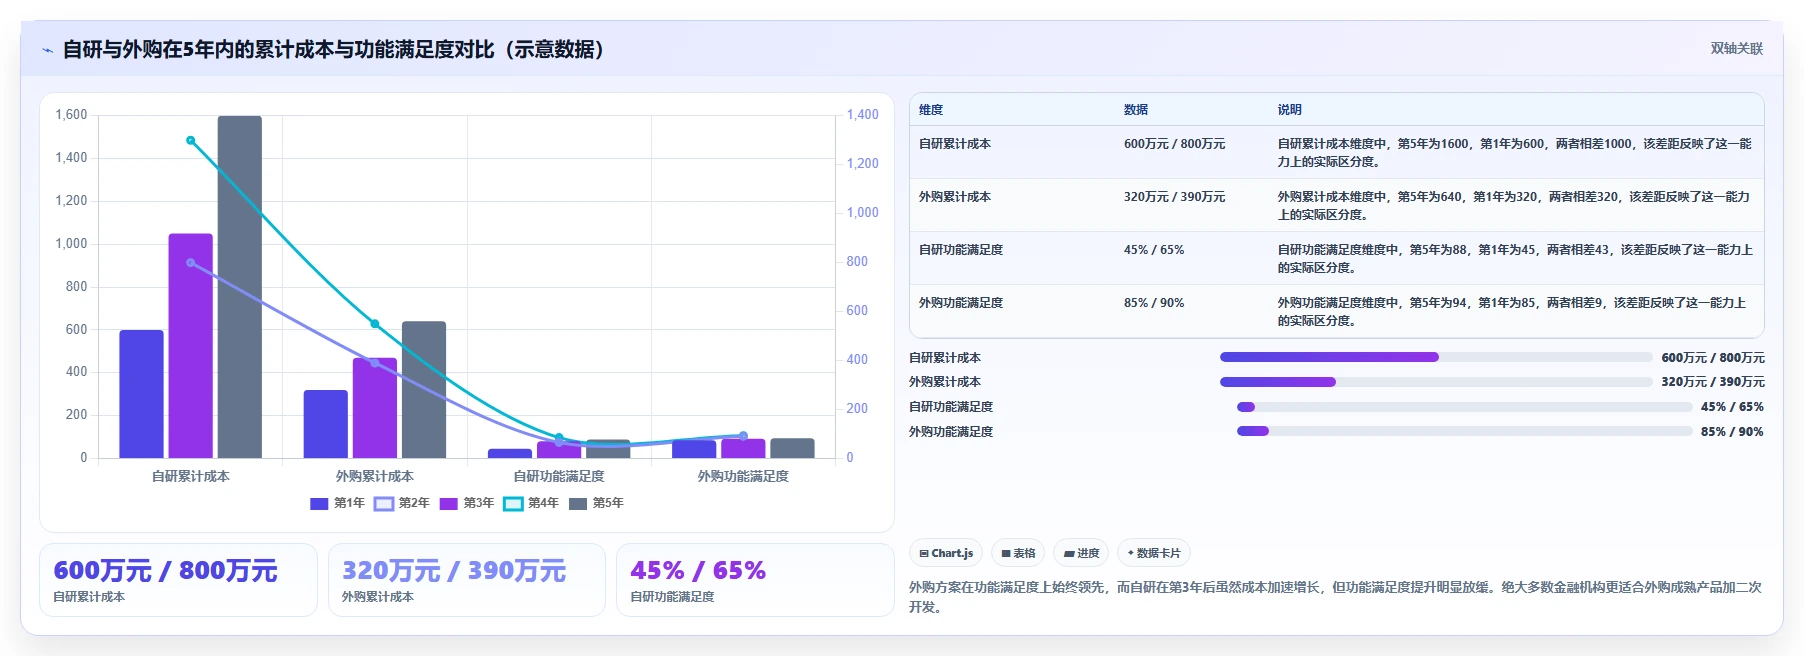Click the x-axis label 外购累计成本
1804x656 pixels.
tap(375, 476)
